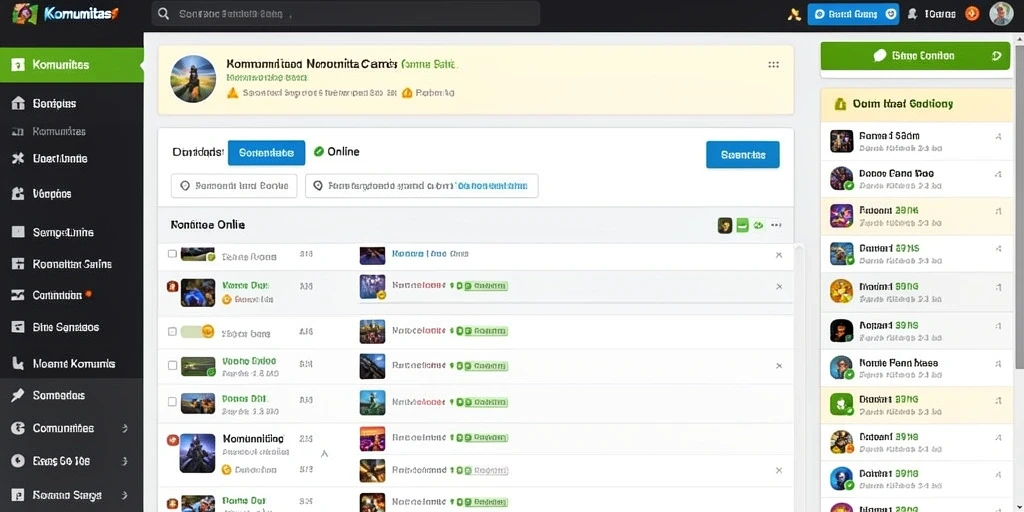Expand the Comunnitas item using its sidebar chevron
Viewport: 1024px width, 512px height.
tap(125, 428)
